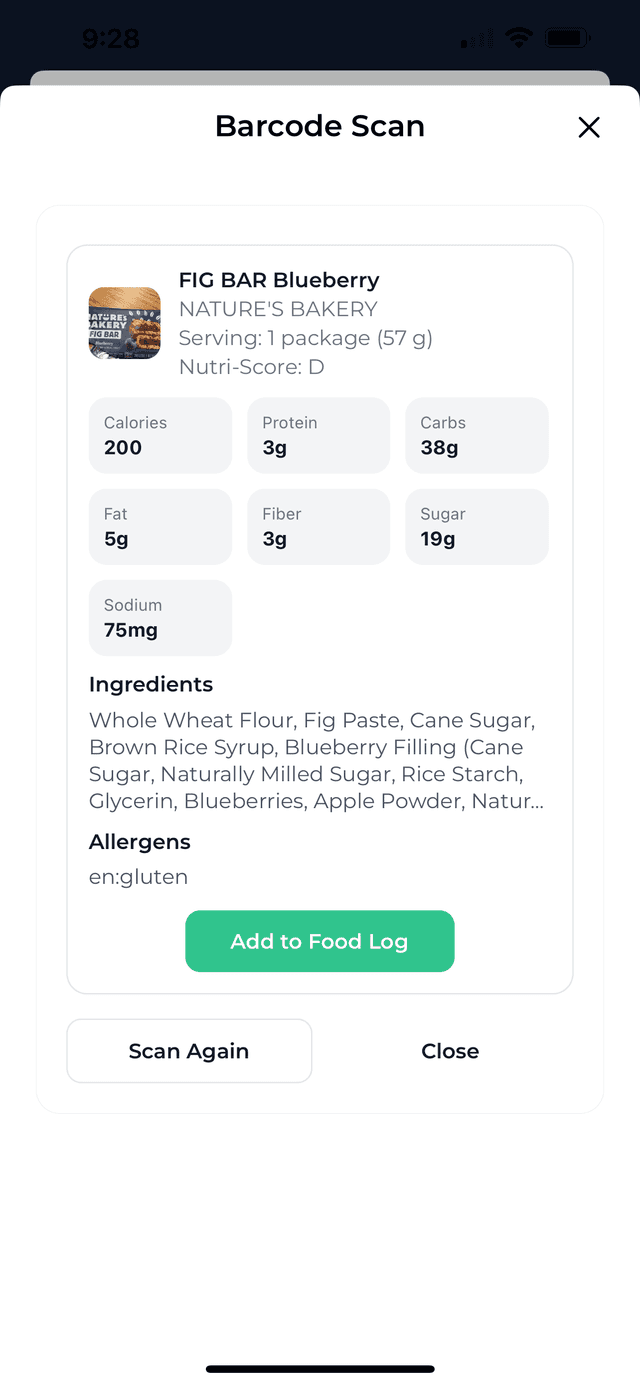Tap the Wi-Fi icon in the status bar
This screenshot has width=640, height=1385.
(x=517, y=37)
